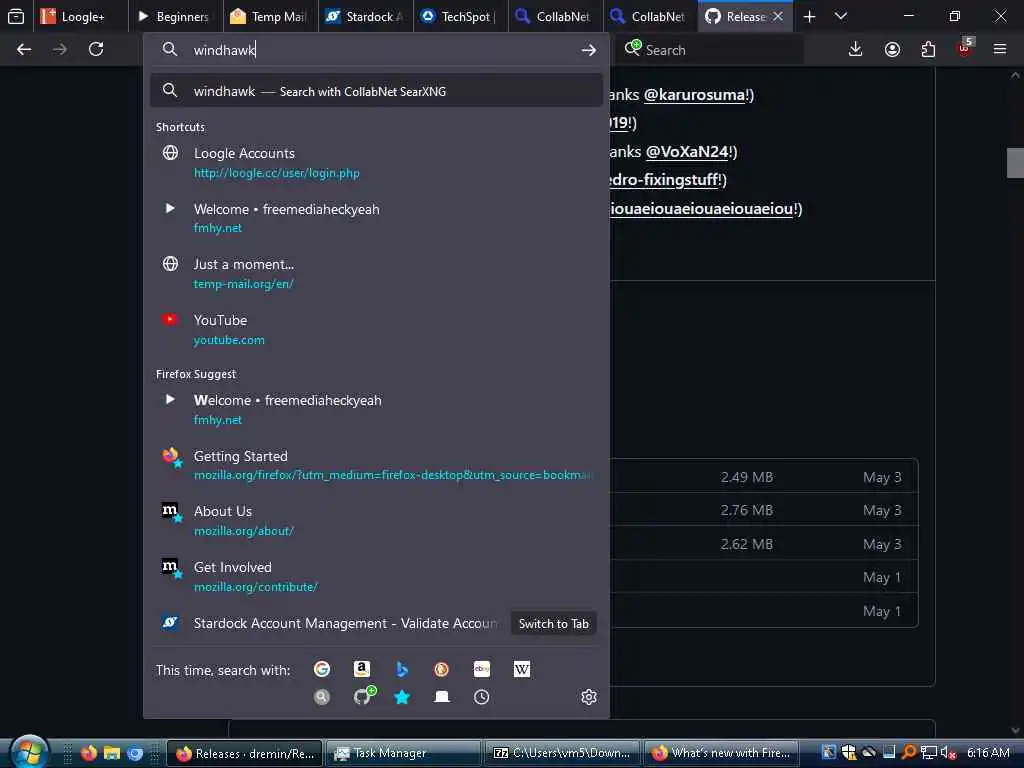Screen dimensions: 1024x768
Task: Switch to Beginners tab
Action: coord(175,17)
